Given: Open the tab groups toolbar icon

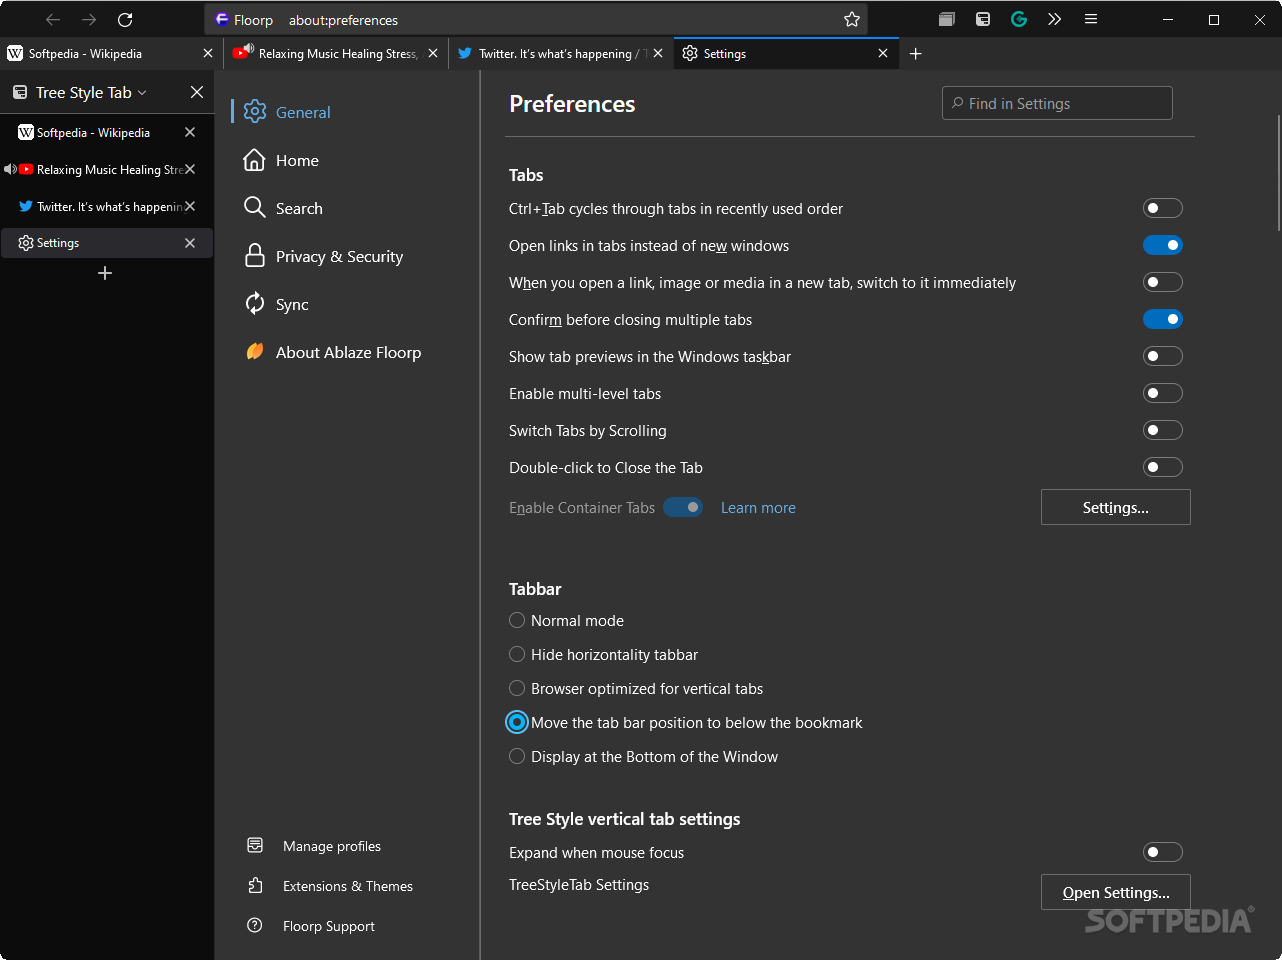Looking at the screenshot, I should point(947,19).
